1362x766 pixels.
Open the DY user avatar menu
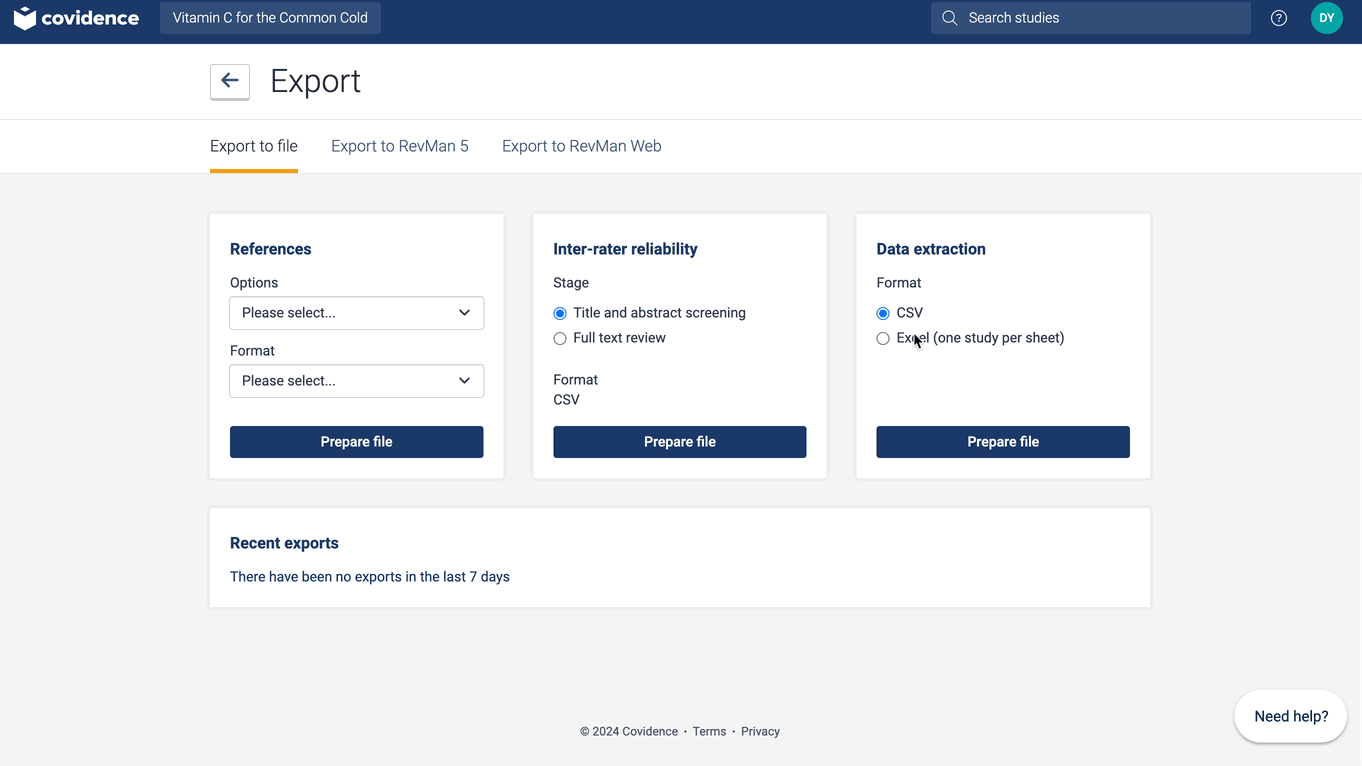click(1326, 18)
